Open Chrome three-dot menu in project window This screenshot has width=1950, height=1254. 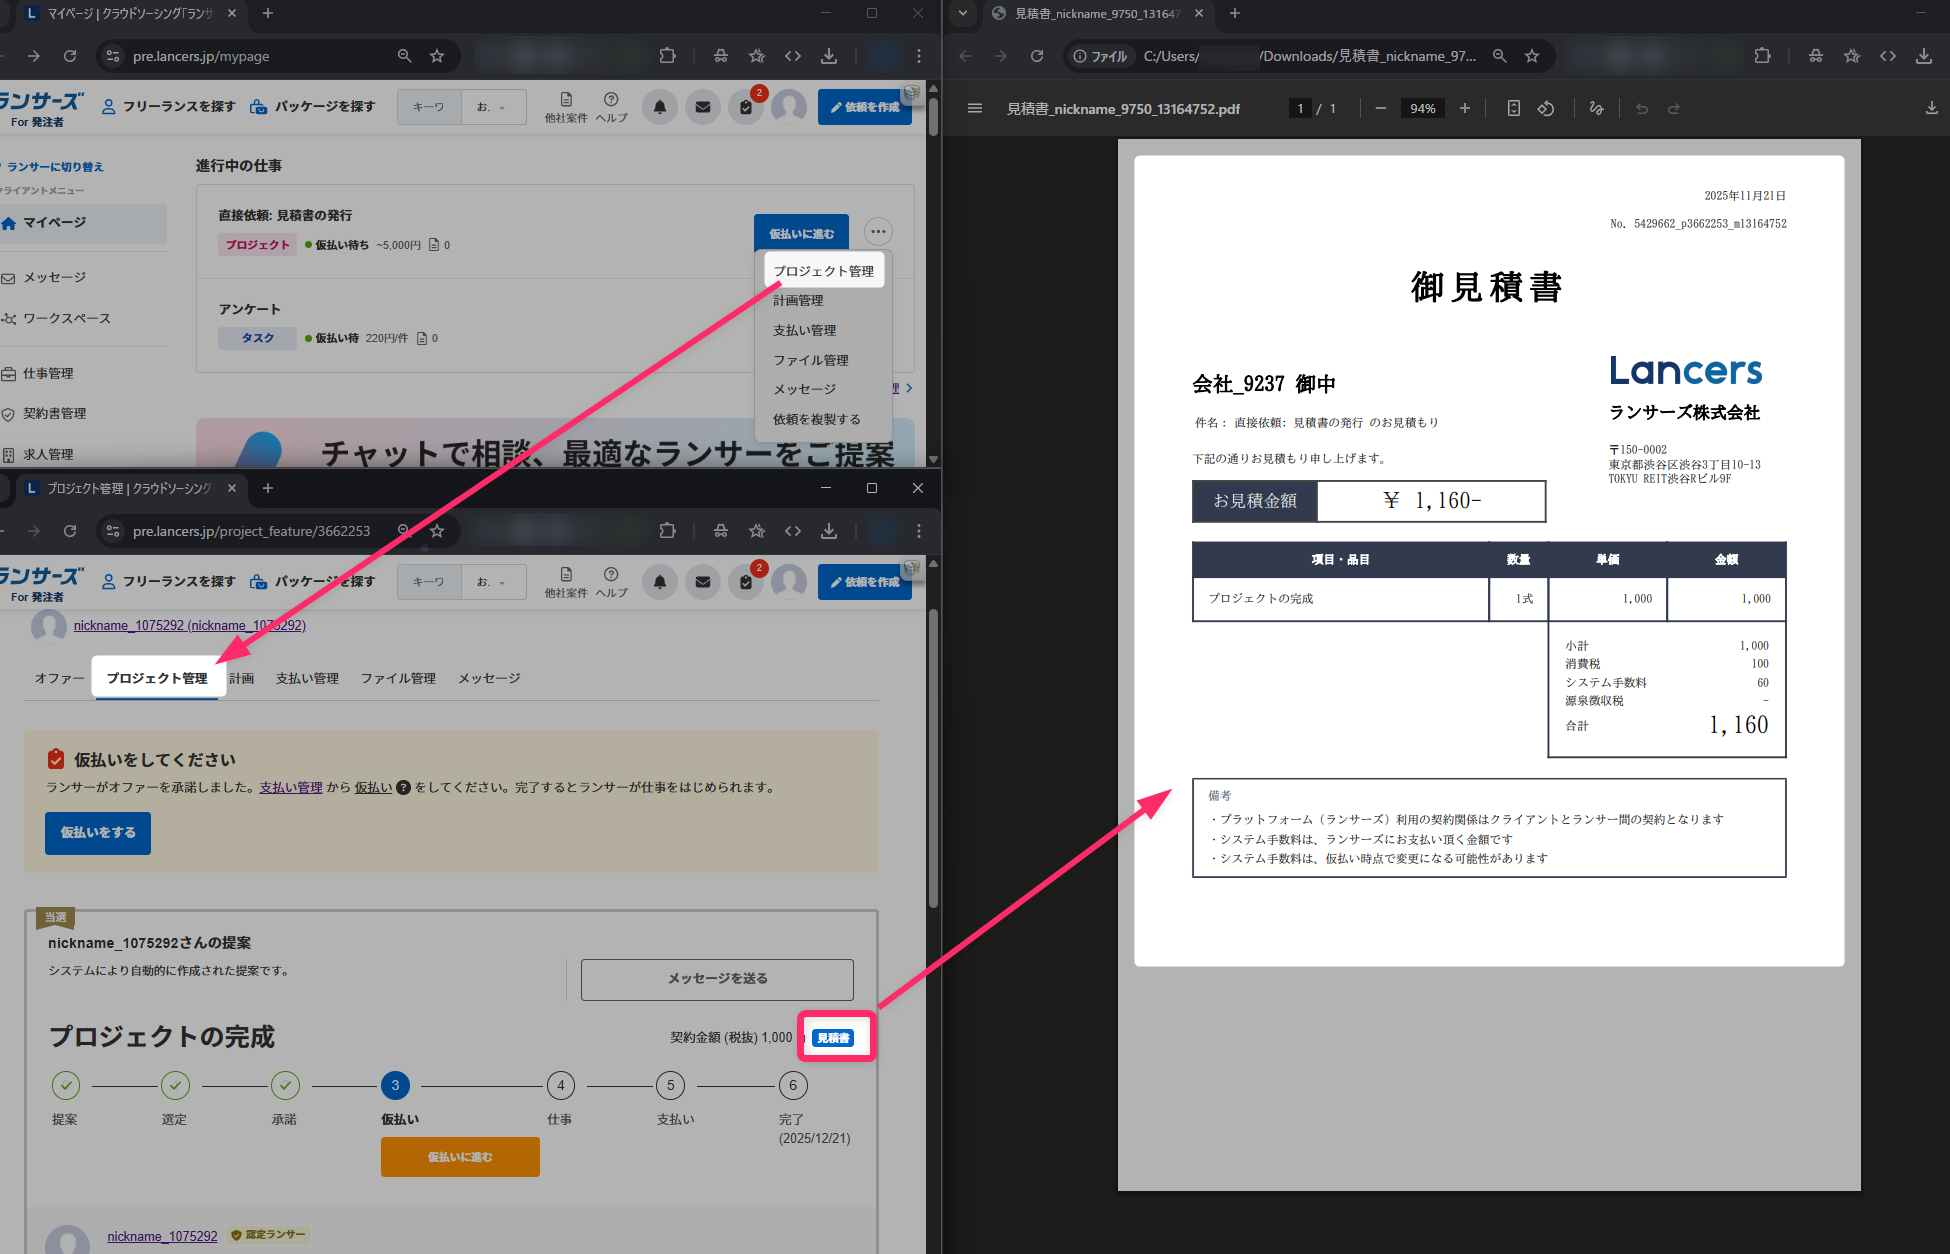pos(918,531)
